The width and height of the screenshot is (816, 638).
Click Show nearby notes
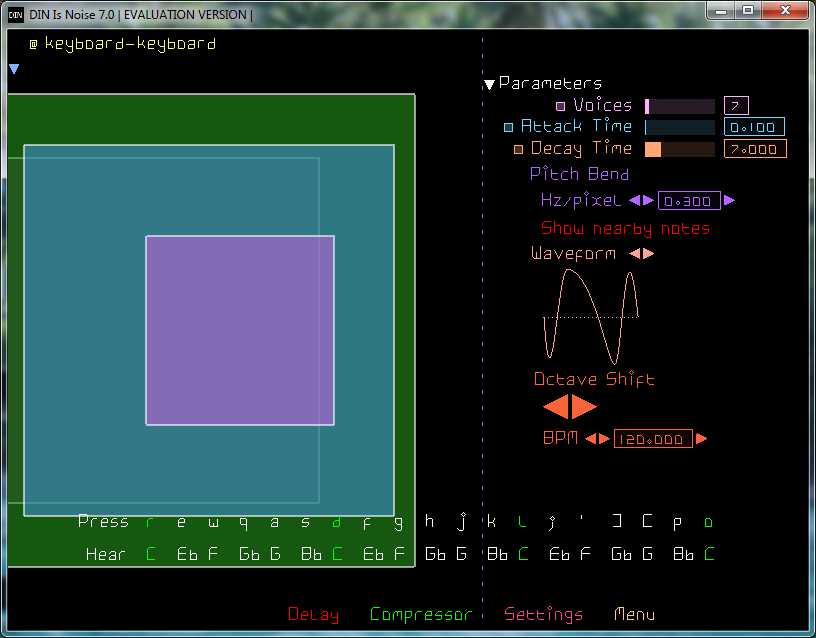[x=625, y=229]
